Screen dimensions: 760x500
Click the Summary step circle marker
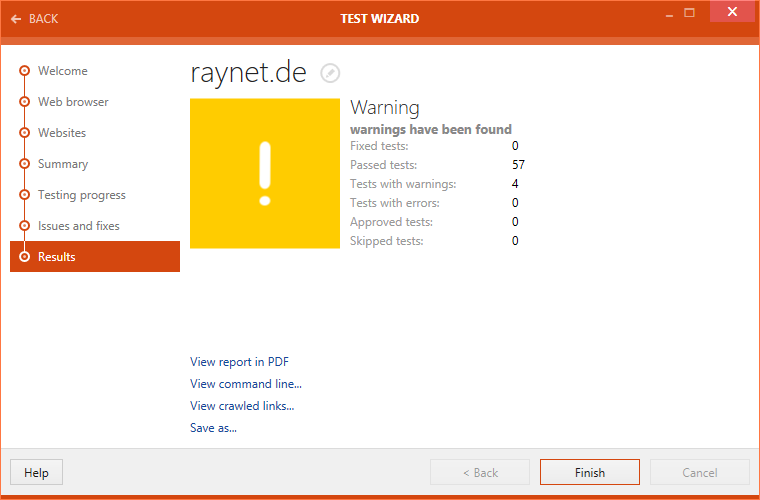24,164
